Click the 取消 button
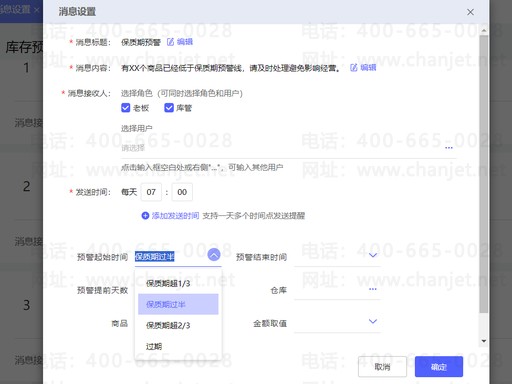The height and width of the screenshot is (384, 512). pos(382,367)
